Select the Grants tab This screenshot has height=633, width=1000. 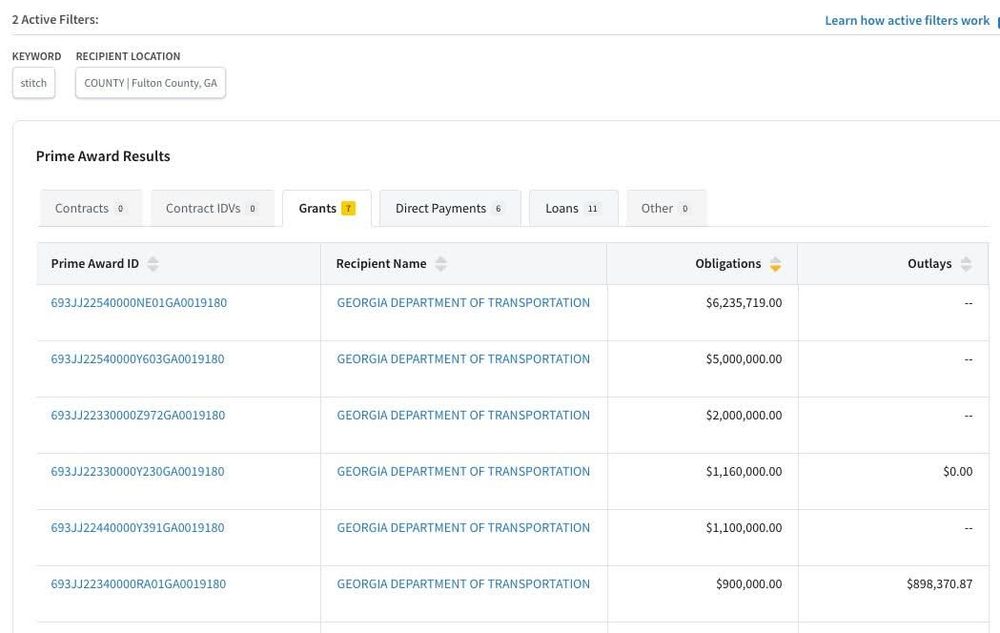[x=327, y=208]
